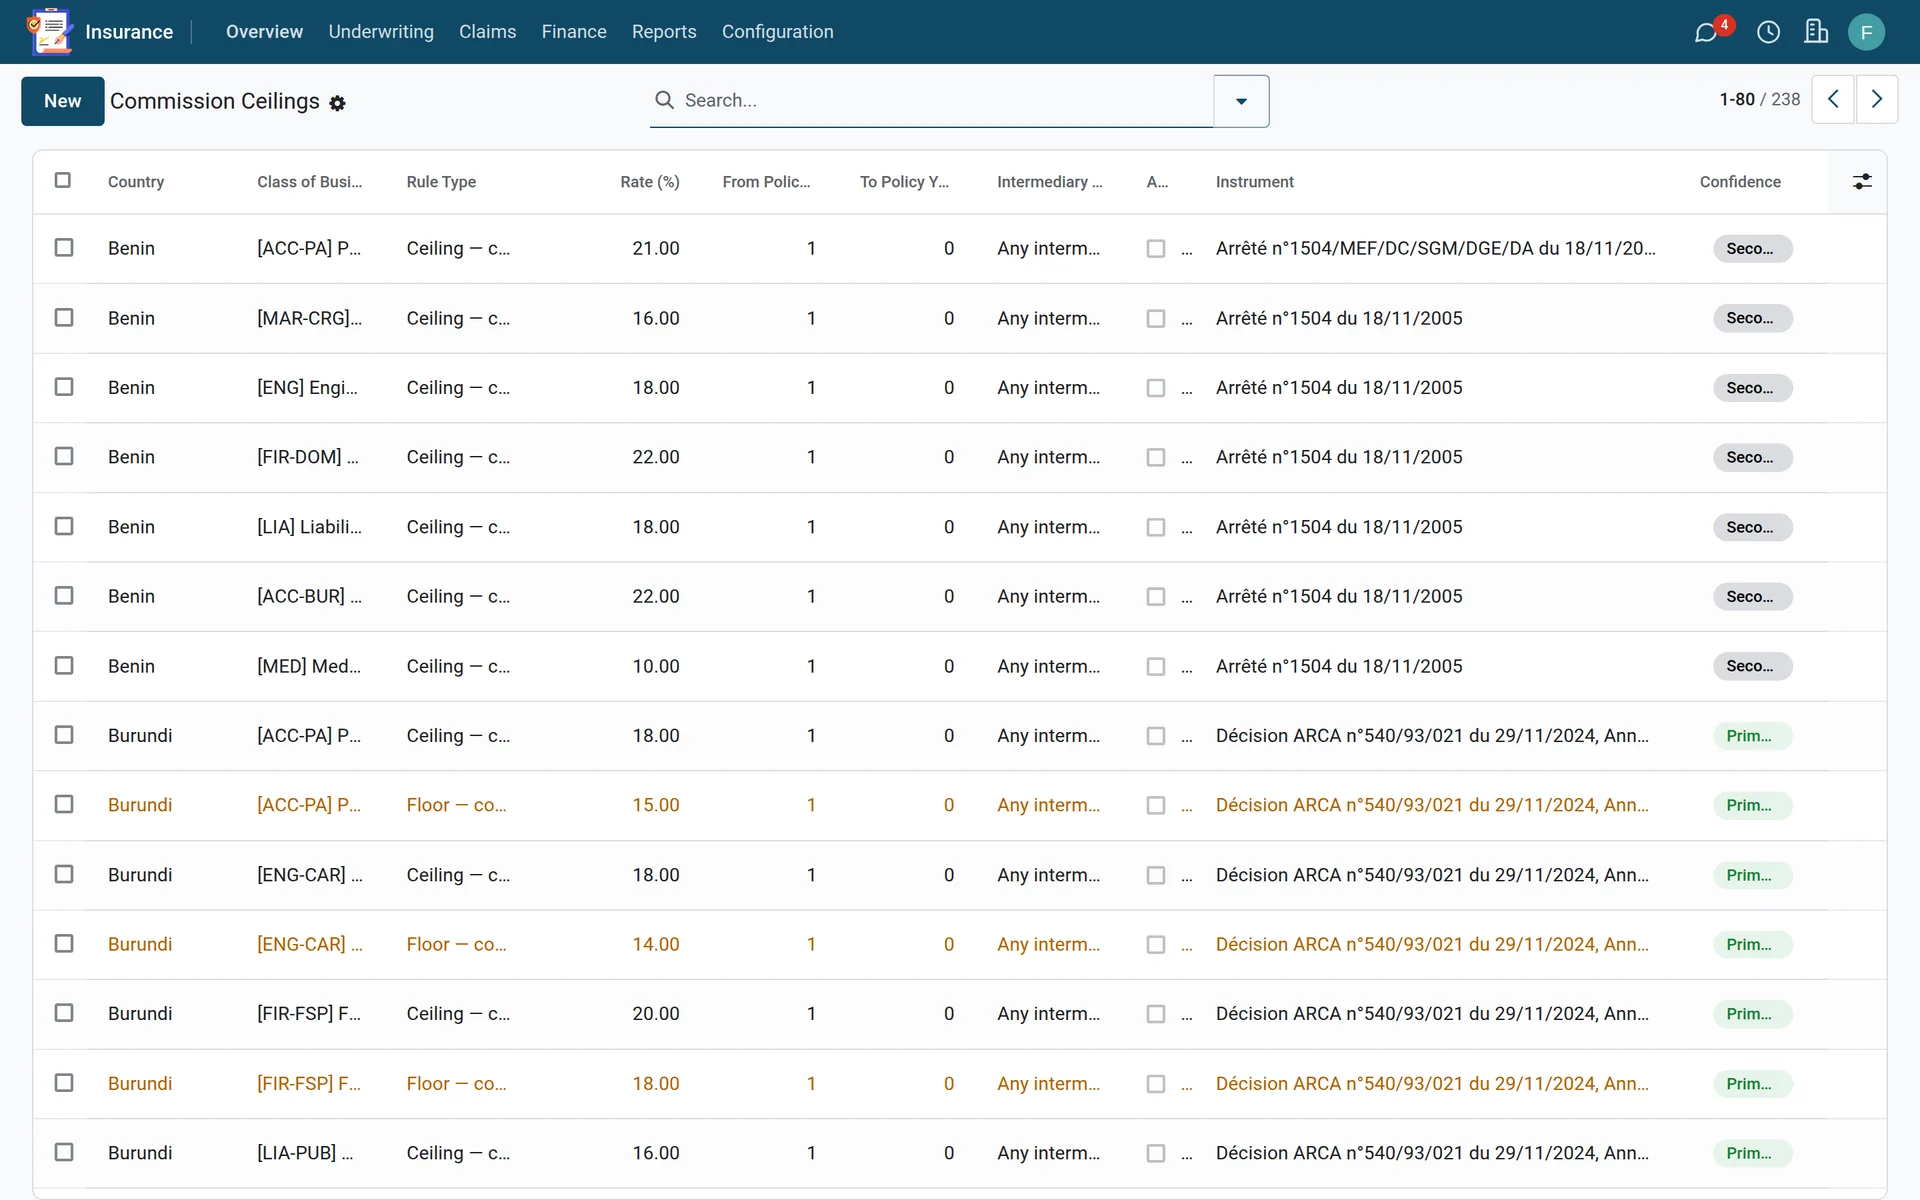
Task: Sort by the Country column header
Action: pyautogui.click(x=136, y=182)
